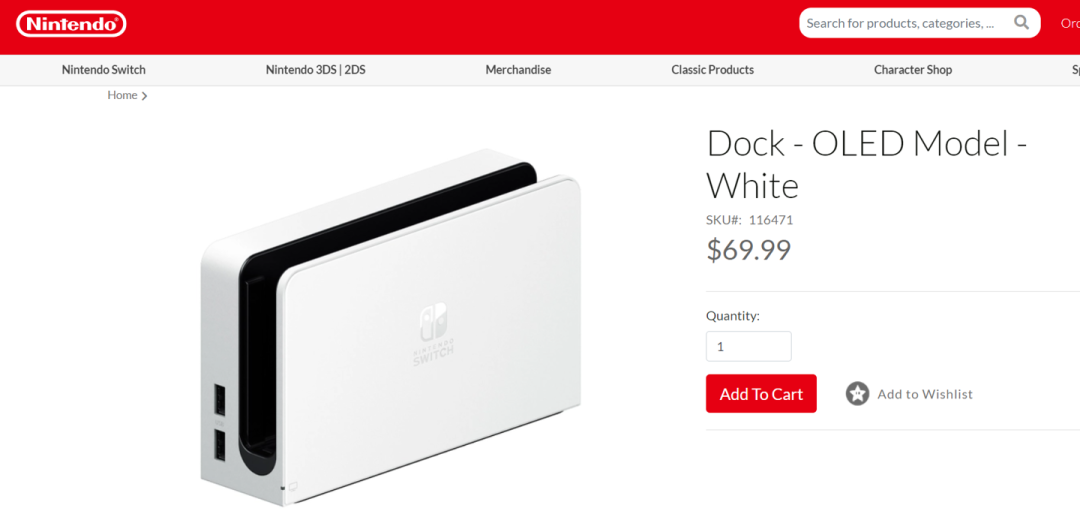Click the white dock product image
The width and height of the screenshot is (1080, 526).
coord(391,327)
